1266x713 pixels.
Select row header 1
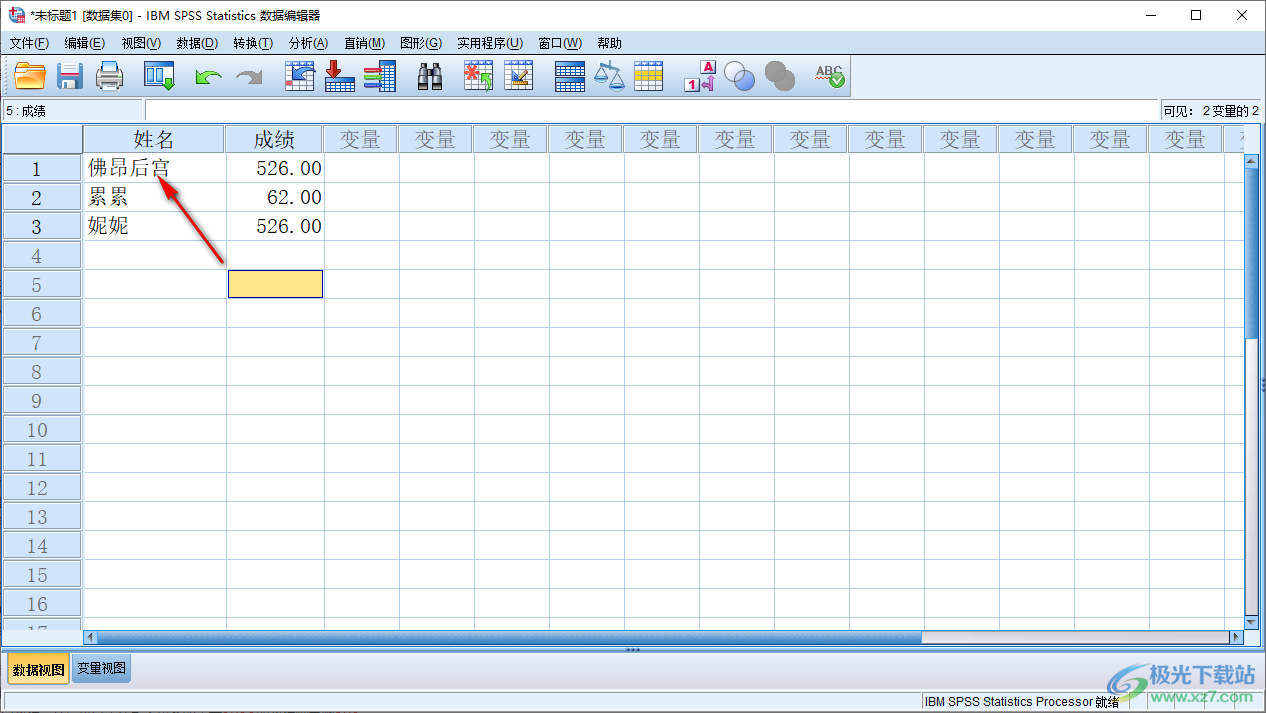point(42,169)
